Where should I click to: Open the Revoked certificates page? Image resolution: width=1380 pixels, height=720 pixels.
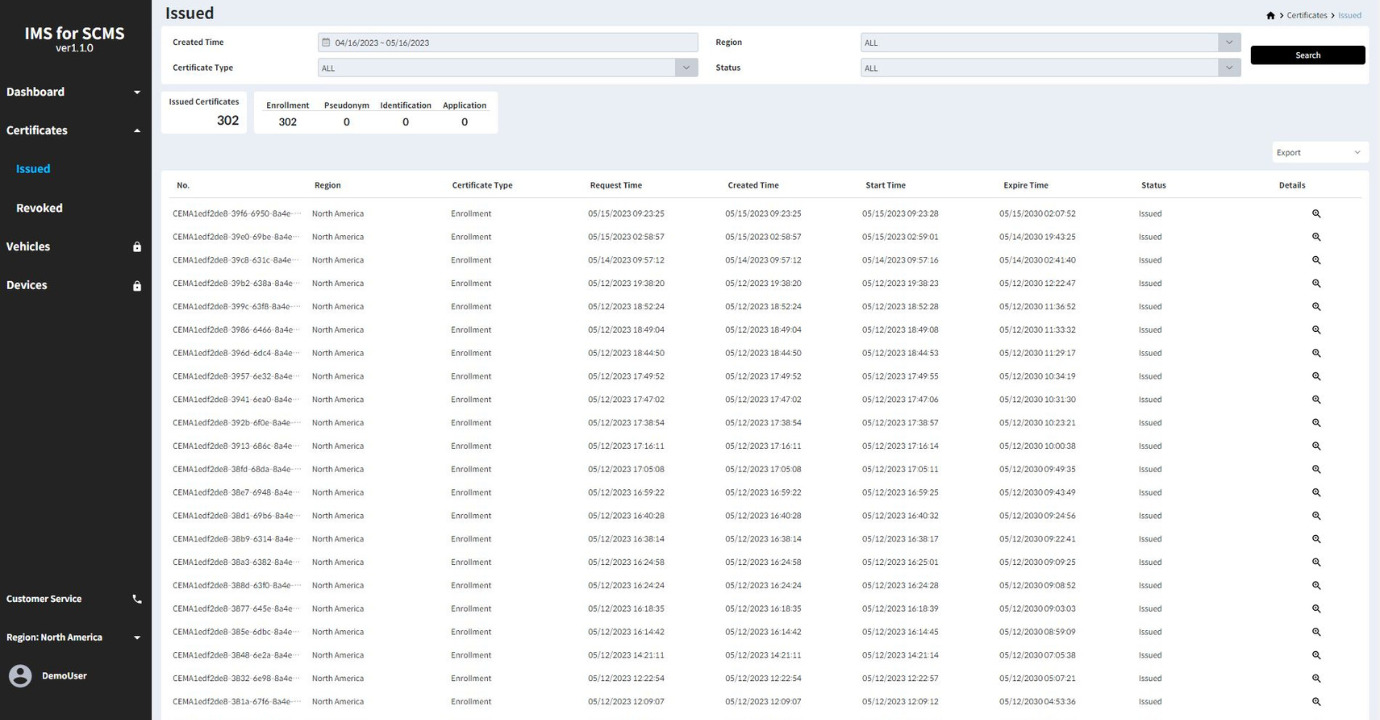click(40, 207)
